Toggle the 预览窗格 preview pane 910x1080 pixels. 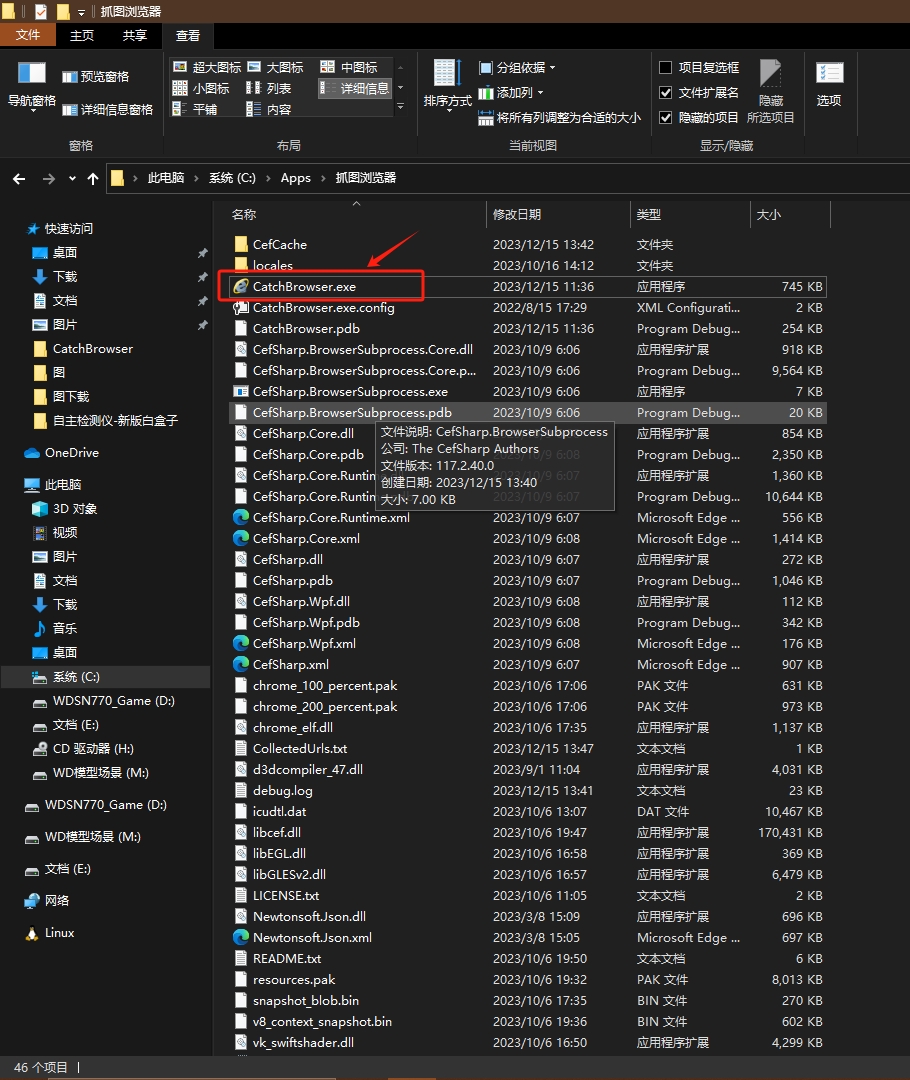tap(96, 76)
